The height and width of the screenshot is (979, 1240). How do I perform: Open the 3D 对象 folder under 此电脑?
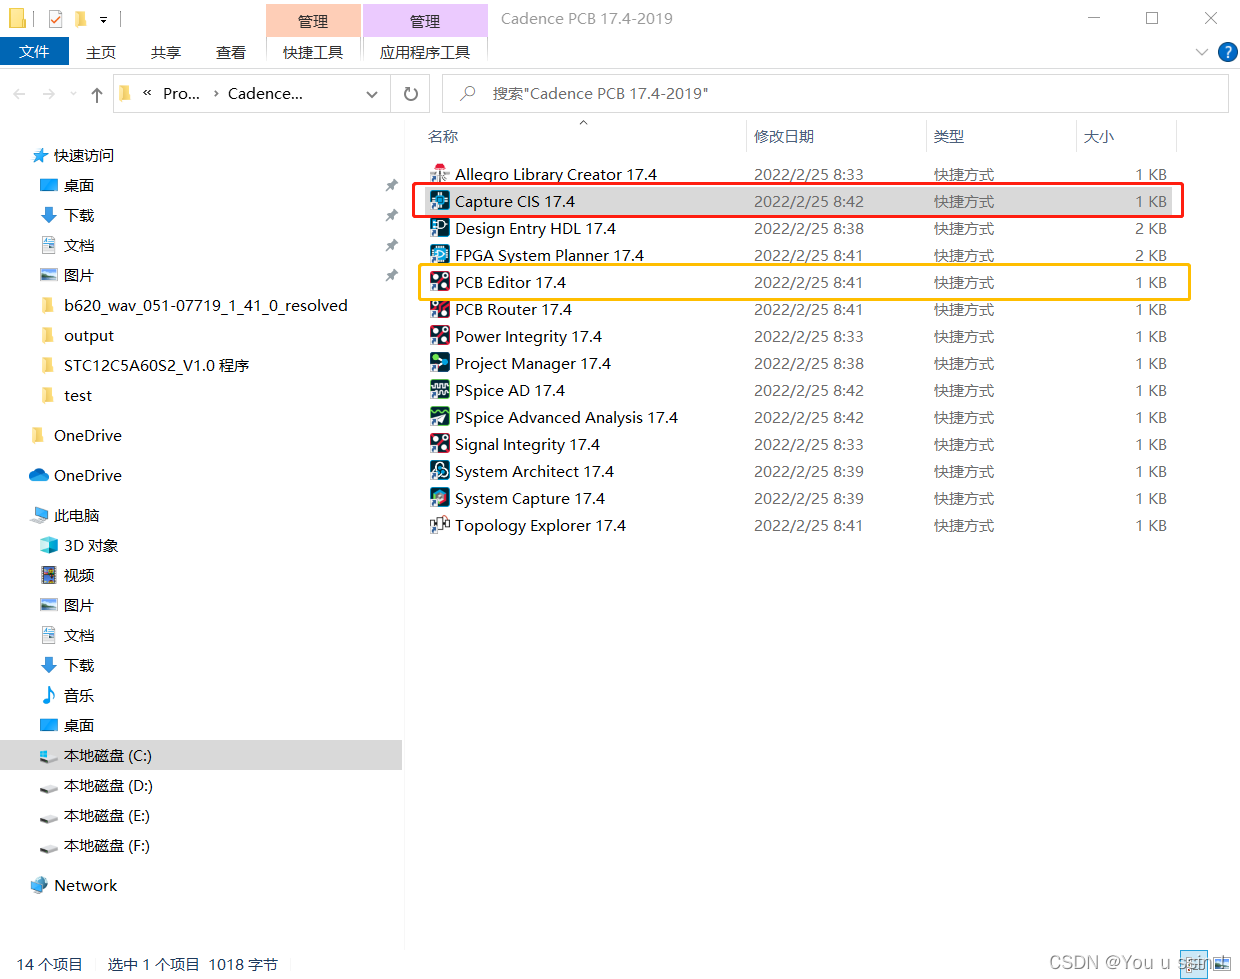click(91, 546)
